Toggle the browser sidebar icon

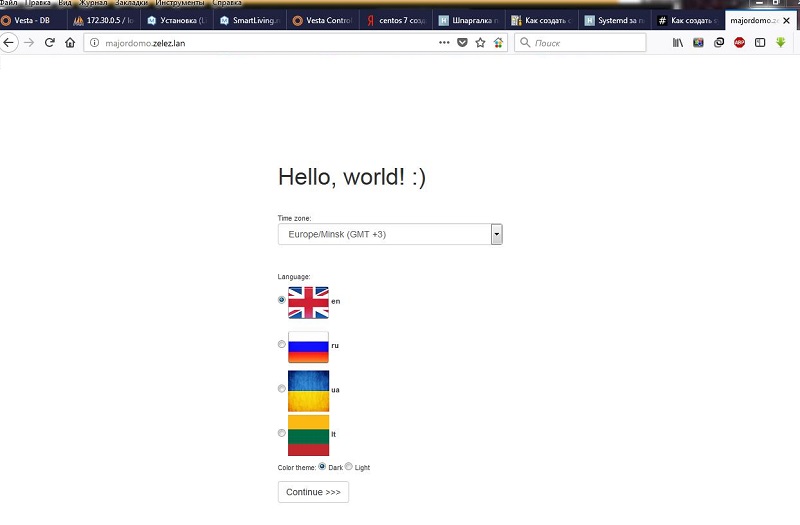point(760,43)
